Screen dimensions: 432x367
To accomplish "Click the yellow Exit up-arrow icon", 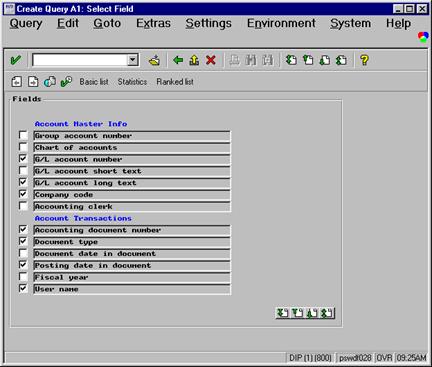I will coord(194,60).
